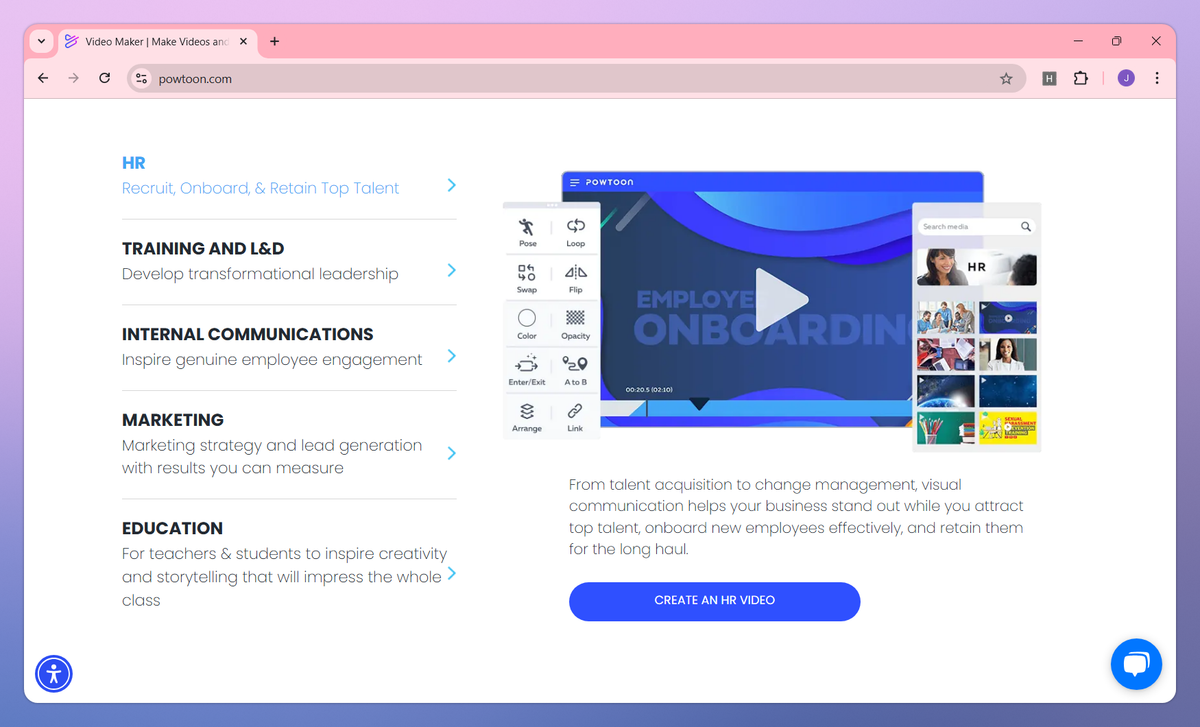Click 'Recruit, Onboard, & Retain Top Talent'
1200x727 pixels.
point(260,188)
